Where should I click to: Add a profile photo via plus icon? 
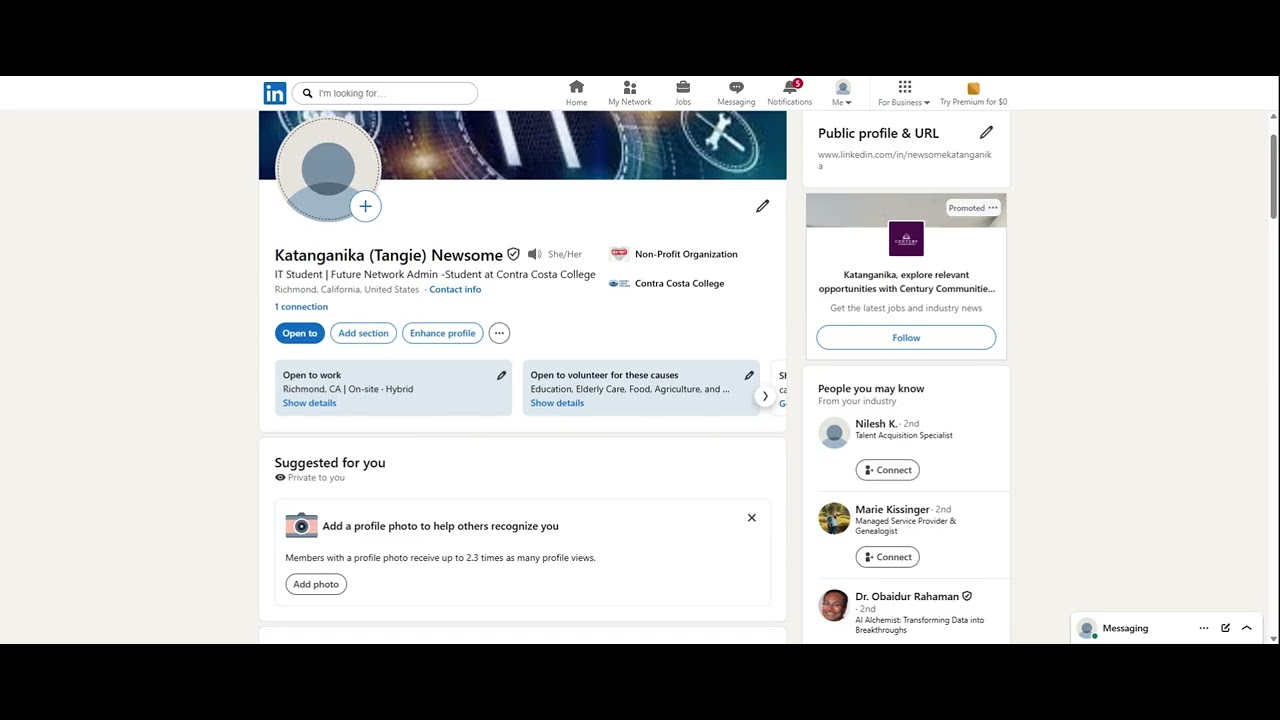point(366,206)
